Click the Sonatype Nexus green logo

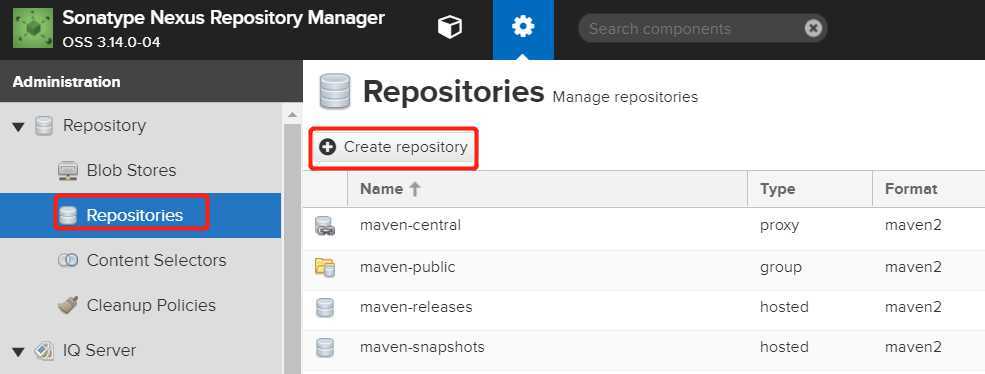coord(33,28)
